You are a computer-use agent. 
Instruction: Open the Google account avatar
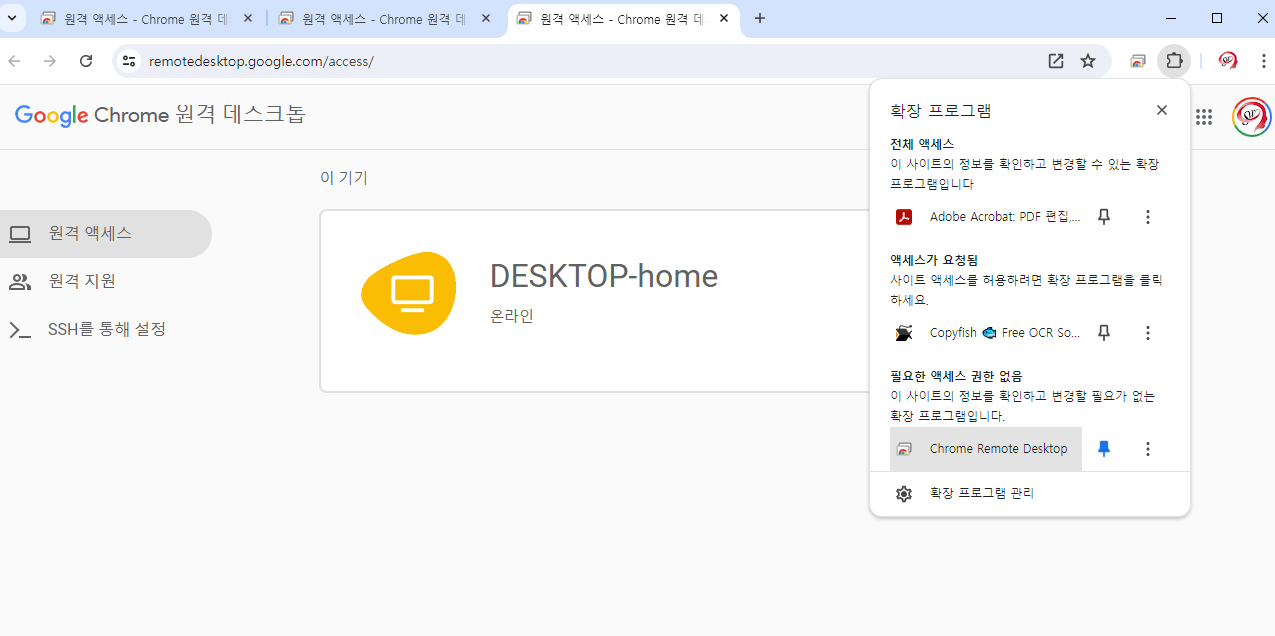[1252, 117]
